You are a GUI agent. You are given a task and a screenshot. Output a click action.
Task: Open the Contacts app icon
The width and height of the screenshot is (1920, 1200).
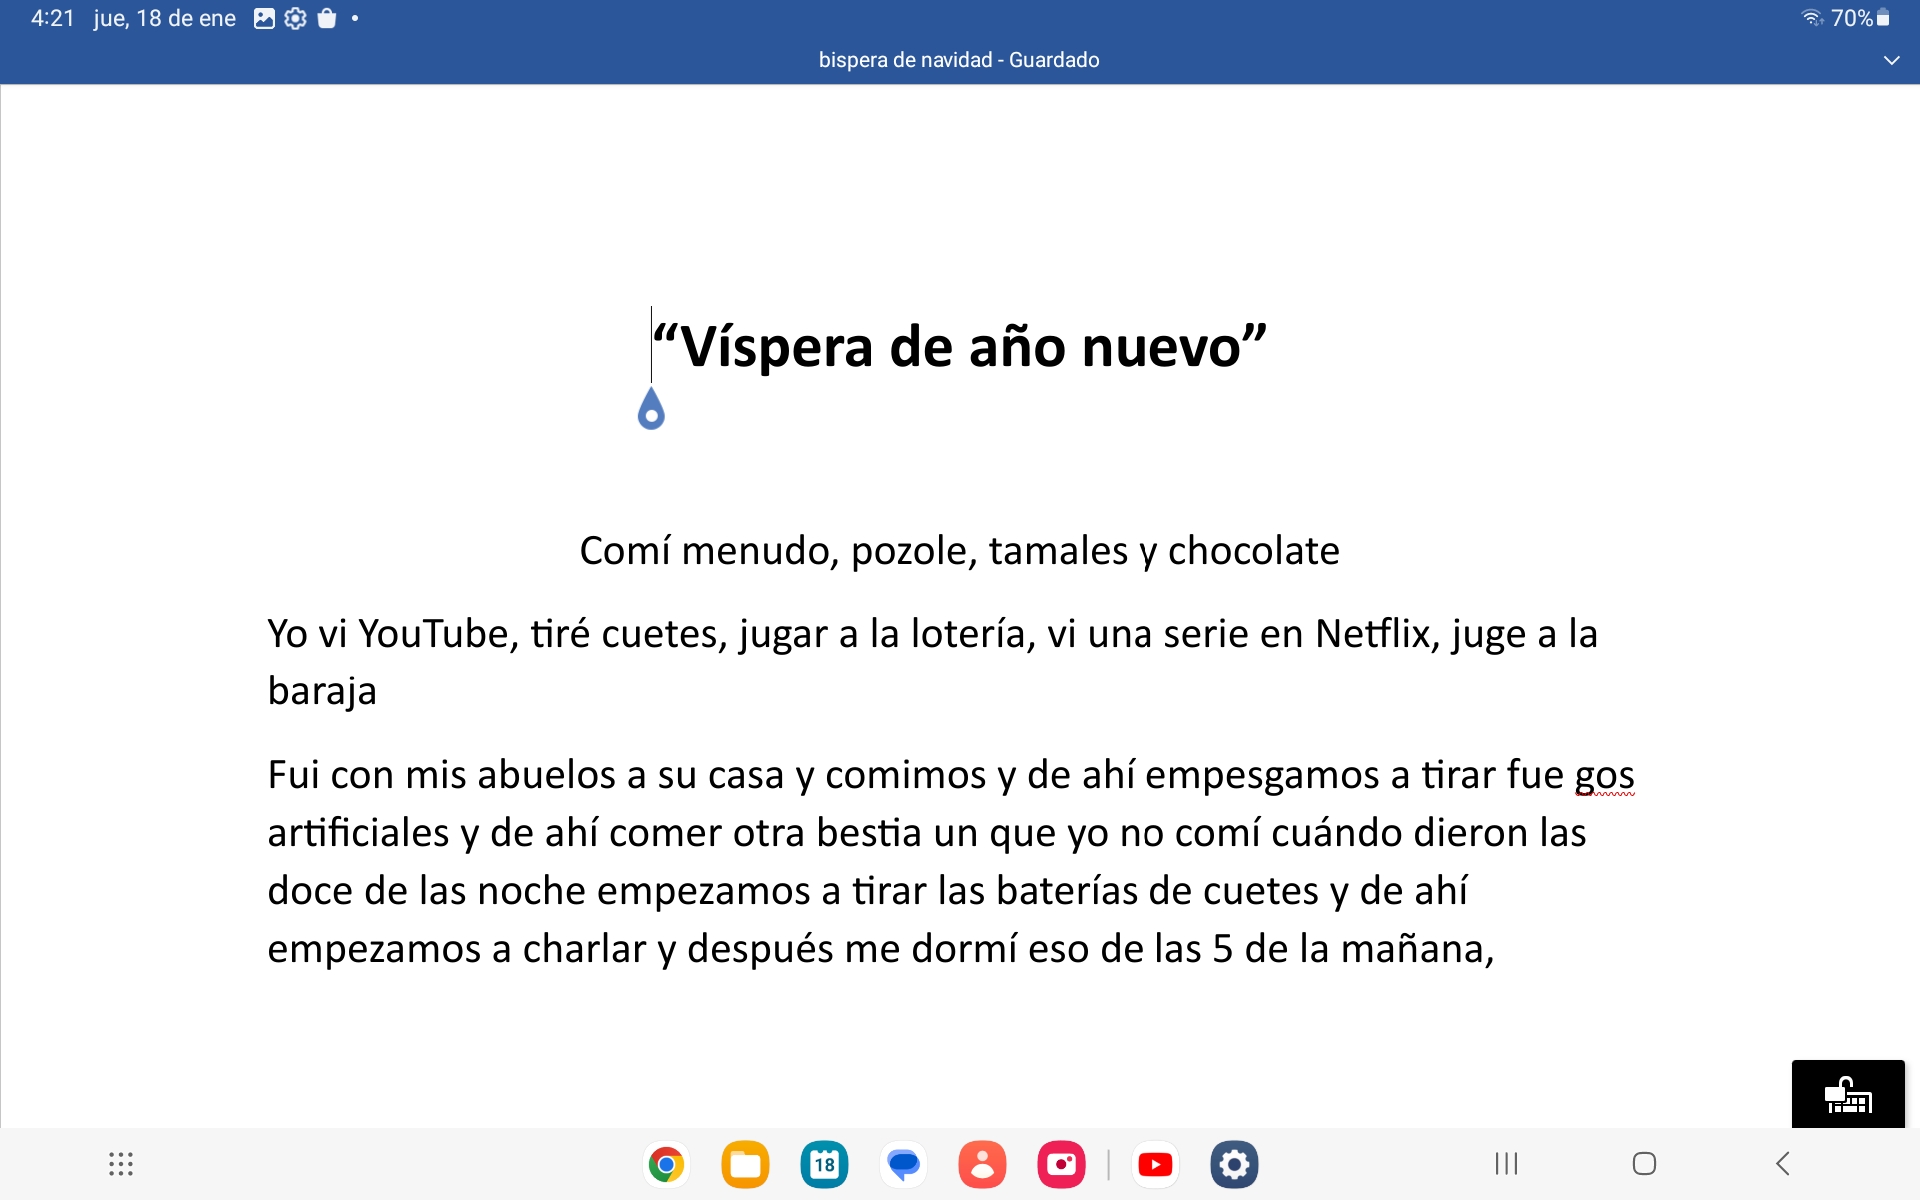coord(982,1164)
